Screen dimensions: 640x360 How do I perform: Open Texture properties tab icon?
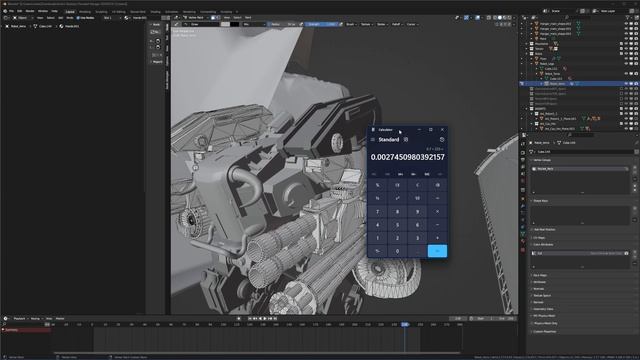523,249
